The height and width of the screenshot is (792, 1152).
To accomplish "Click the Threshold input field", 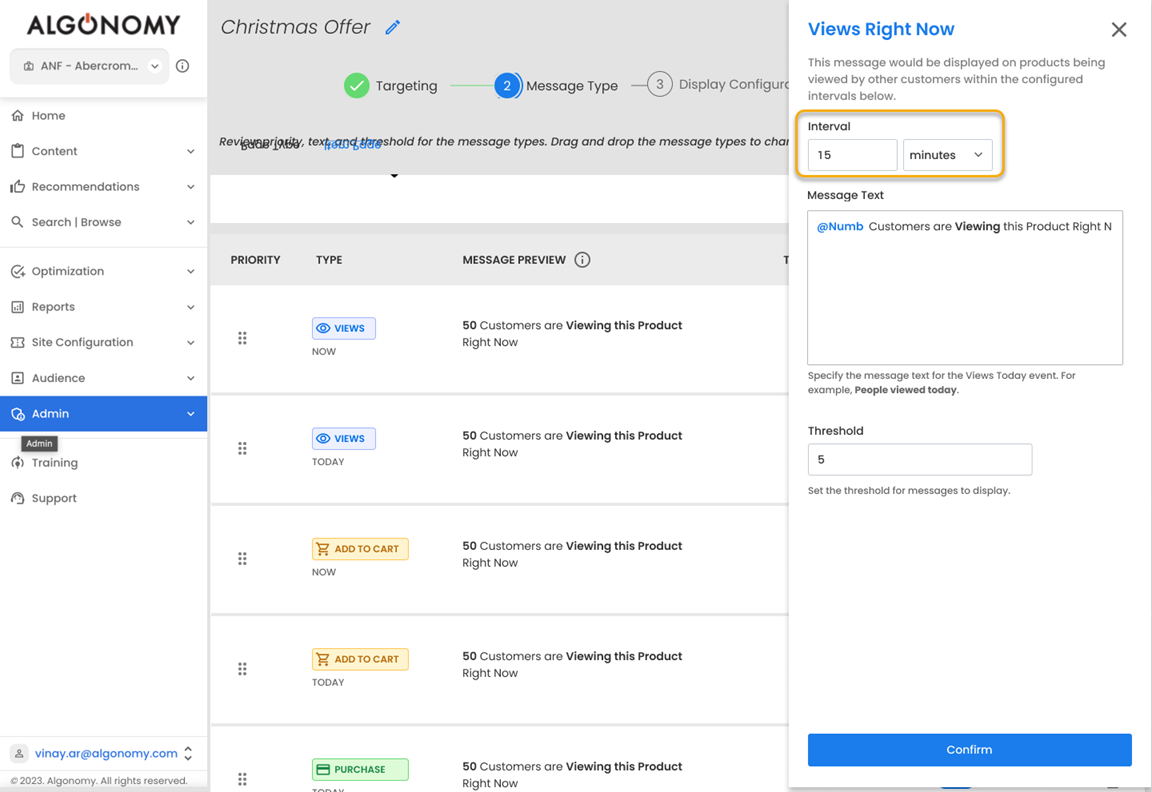I will coord(919,460).
